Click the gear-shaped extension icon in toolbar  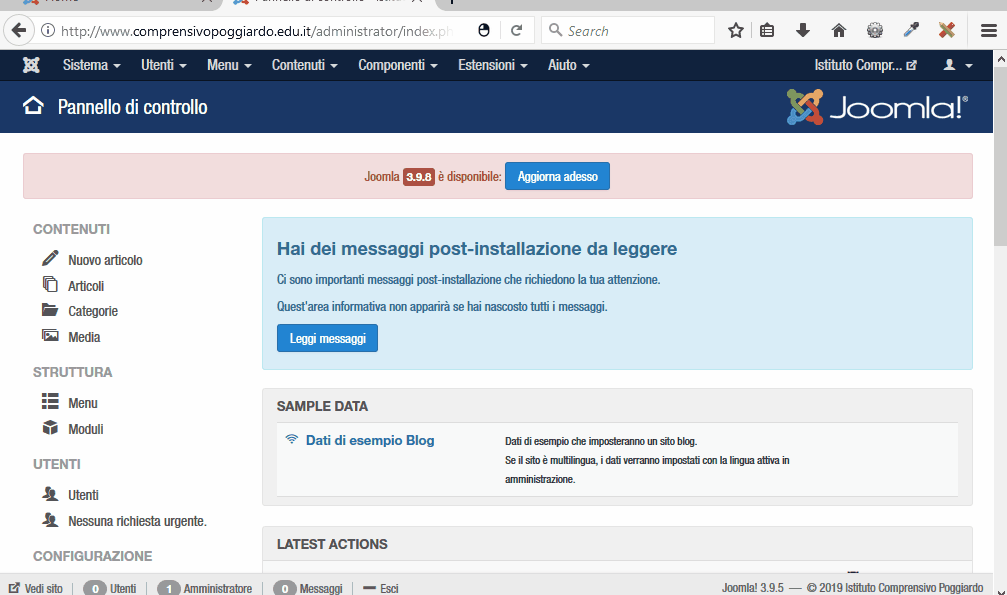(875, 30)
